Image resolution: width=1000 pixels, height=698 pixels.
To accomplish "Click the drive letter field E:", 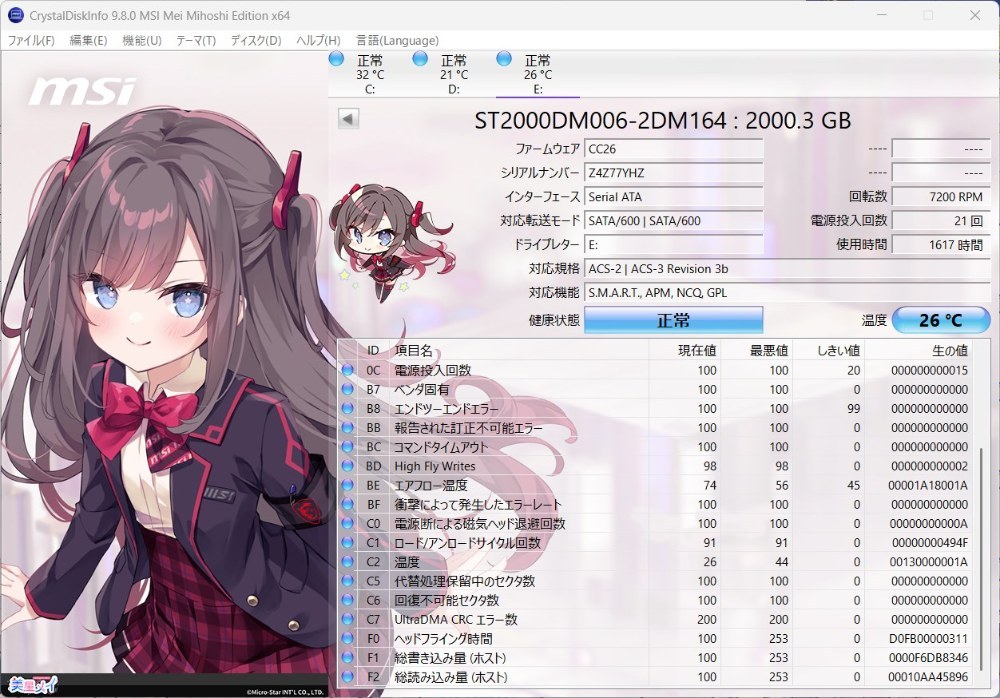I will [x=673, y=244].
